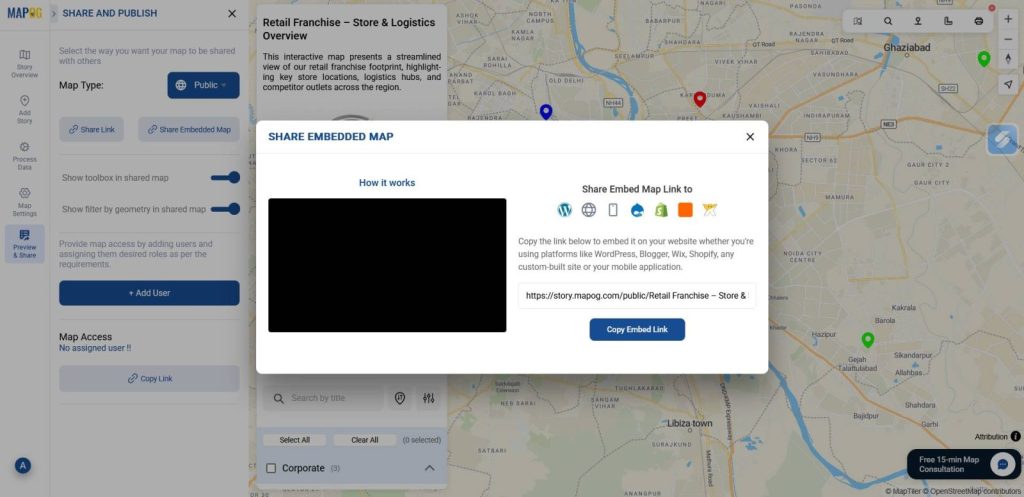Viewport: 1024px width, 497px height.
Task: Open the Public map type dropdown
Action: coord(203,85)
